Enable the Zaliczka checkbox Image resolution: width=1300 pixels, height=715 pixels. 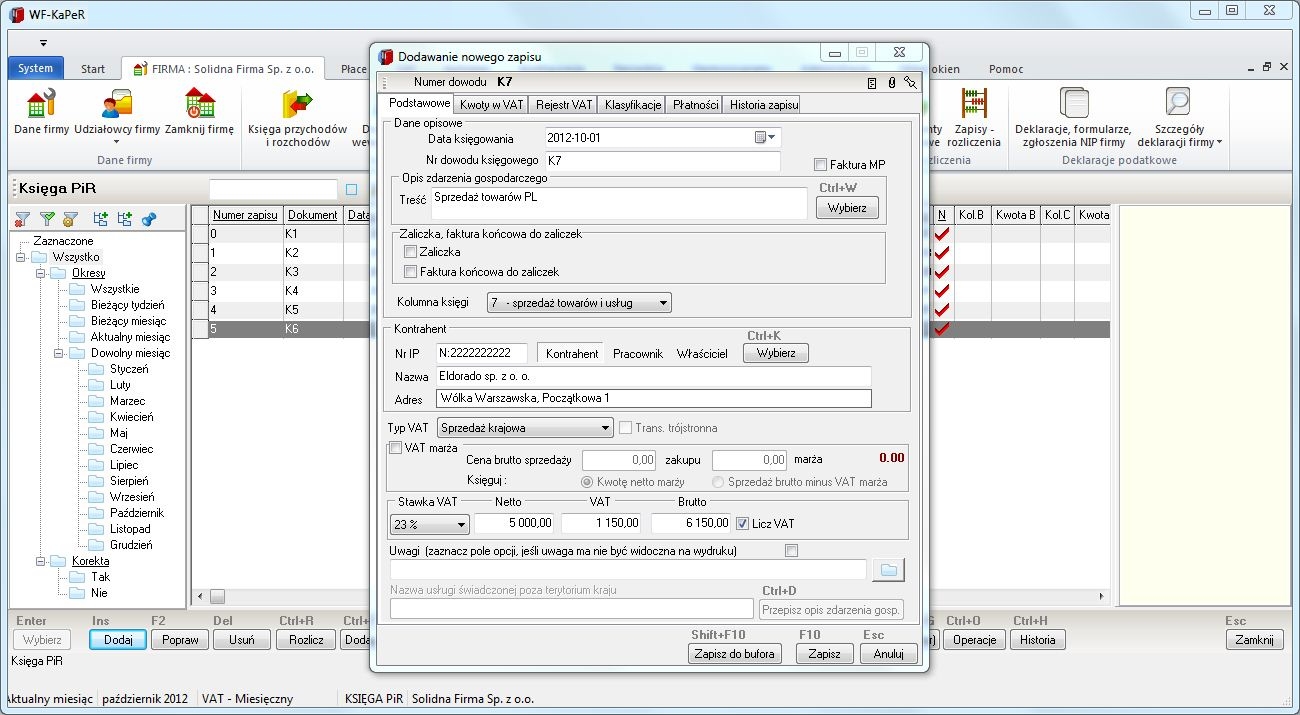pyautogui.click(x=410, y=252)
